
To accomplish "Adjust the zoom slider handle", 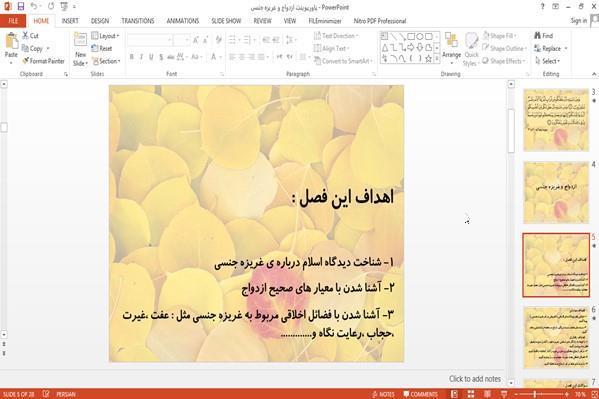I will click(x=535, y=394).
